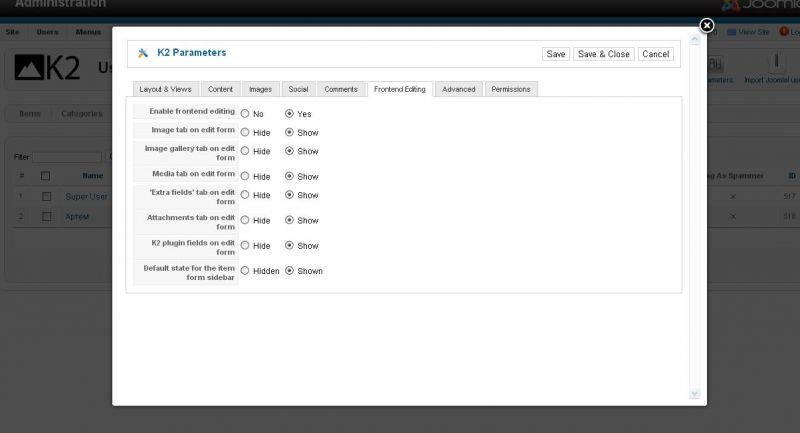Set Enable frontend editing to Yes
This screenshot has height=433, width=800.
[289, 114]
